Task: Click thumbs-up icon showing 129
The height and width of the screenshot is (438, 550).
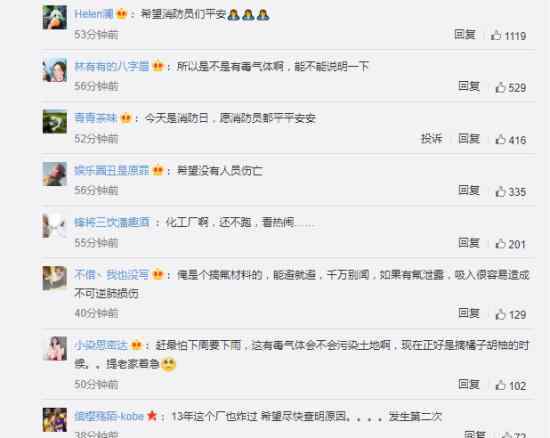Action: click(500, 314)
